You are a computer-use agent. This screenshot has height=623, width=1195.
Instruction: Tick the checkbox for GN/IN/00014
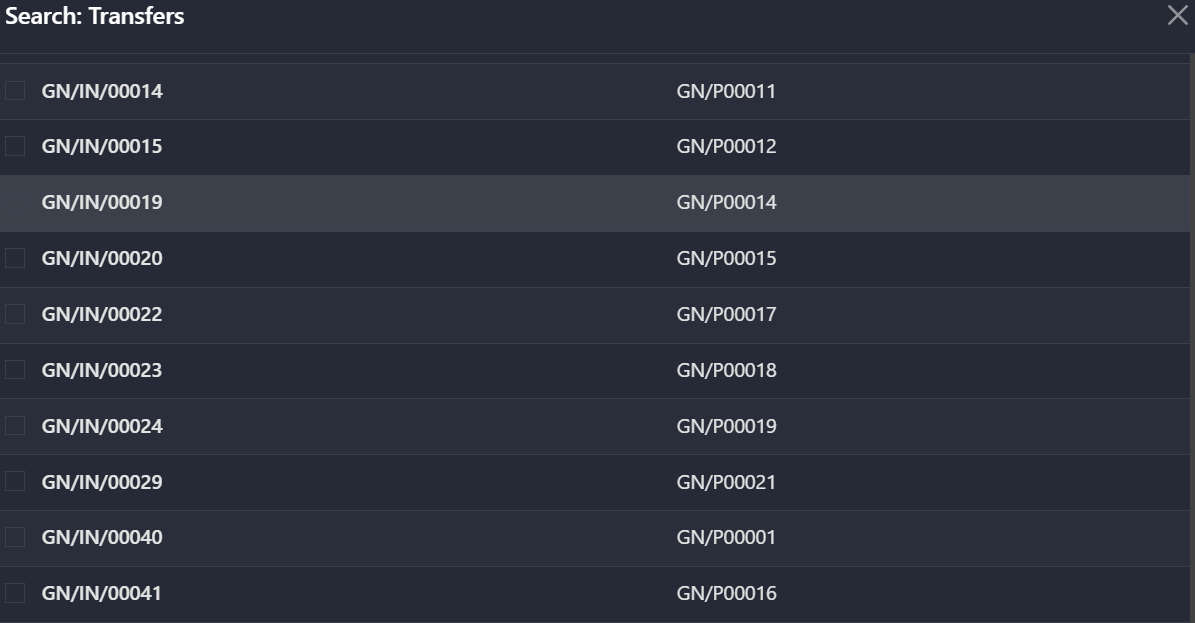point(15,91)
